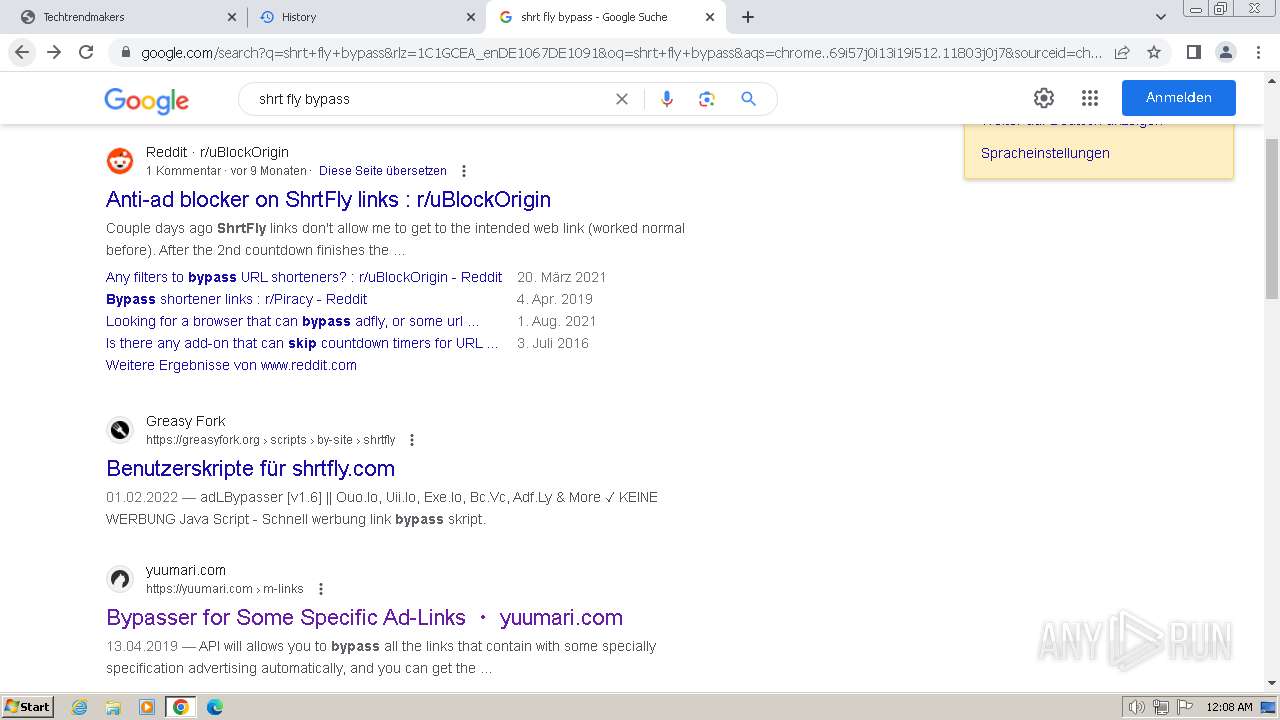The height and width of the screenshot is (720, 1280).
Task: Expand the tab search dropdown
Action: tap(1160, 17)
